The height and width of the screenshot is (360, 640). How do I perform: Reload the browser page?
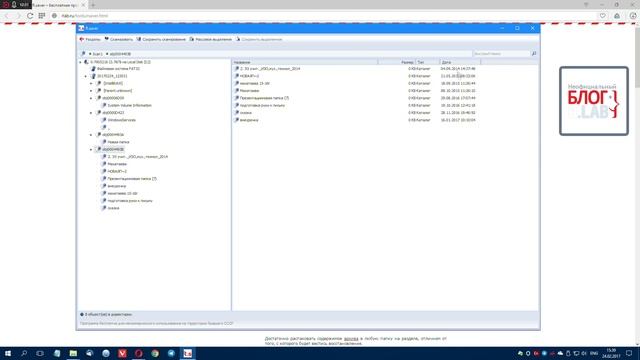(30, 16)
